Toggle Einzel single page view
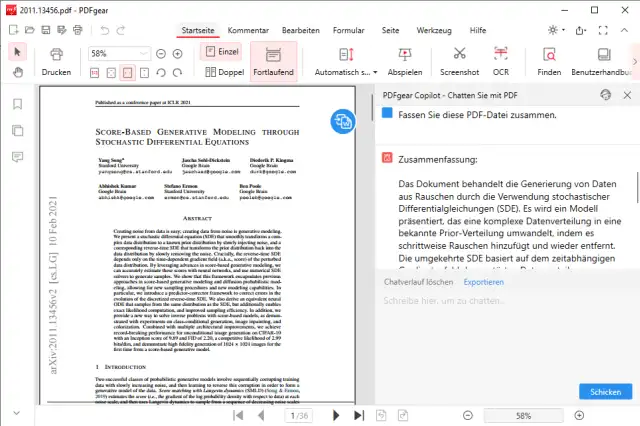Viewport: 640px width, 426px height. 221,51
